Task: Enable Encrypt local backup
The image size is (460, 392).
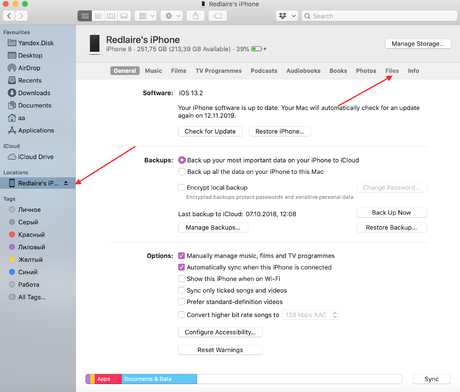Action: click(181, 187)
